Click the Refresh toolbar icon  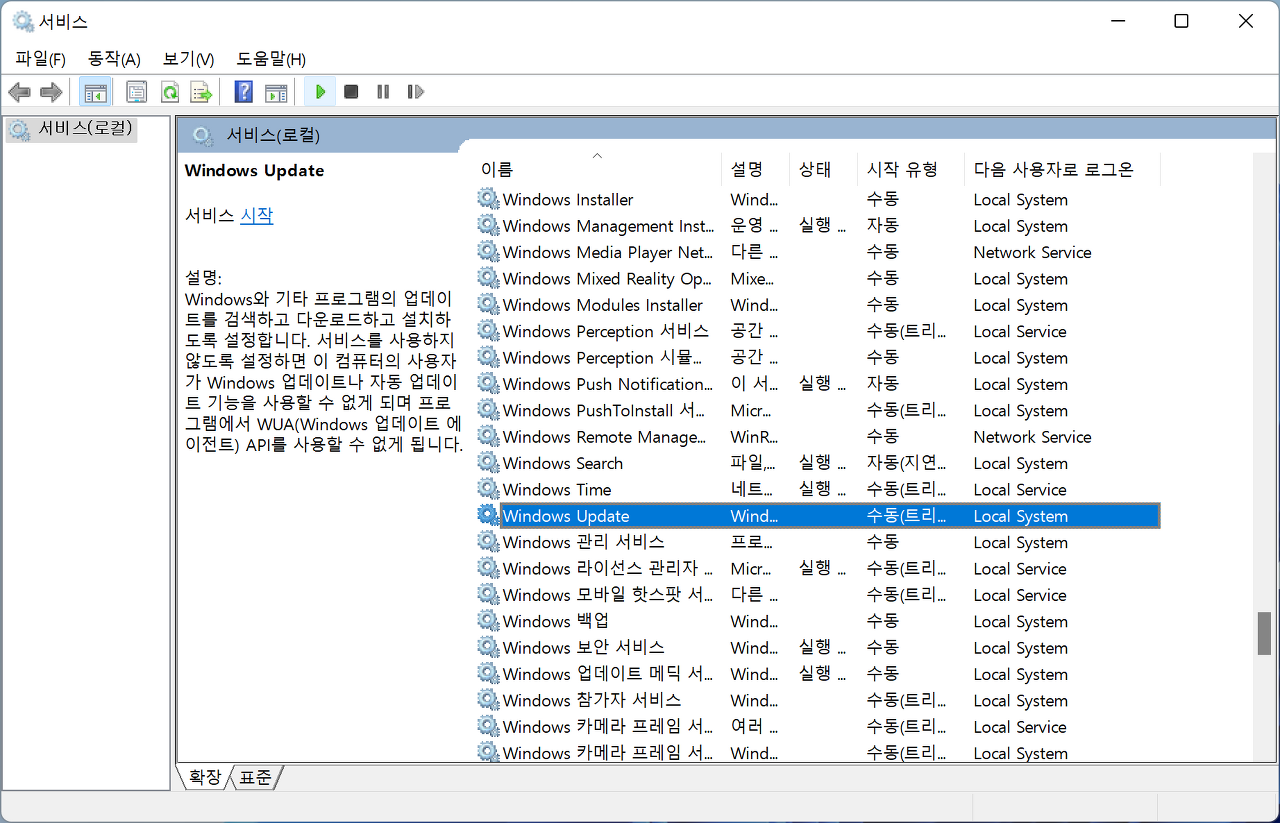coord(170,92)
